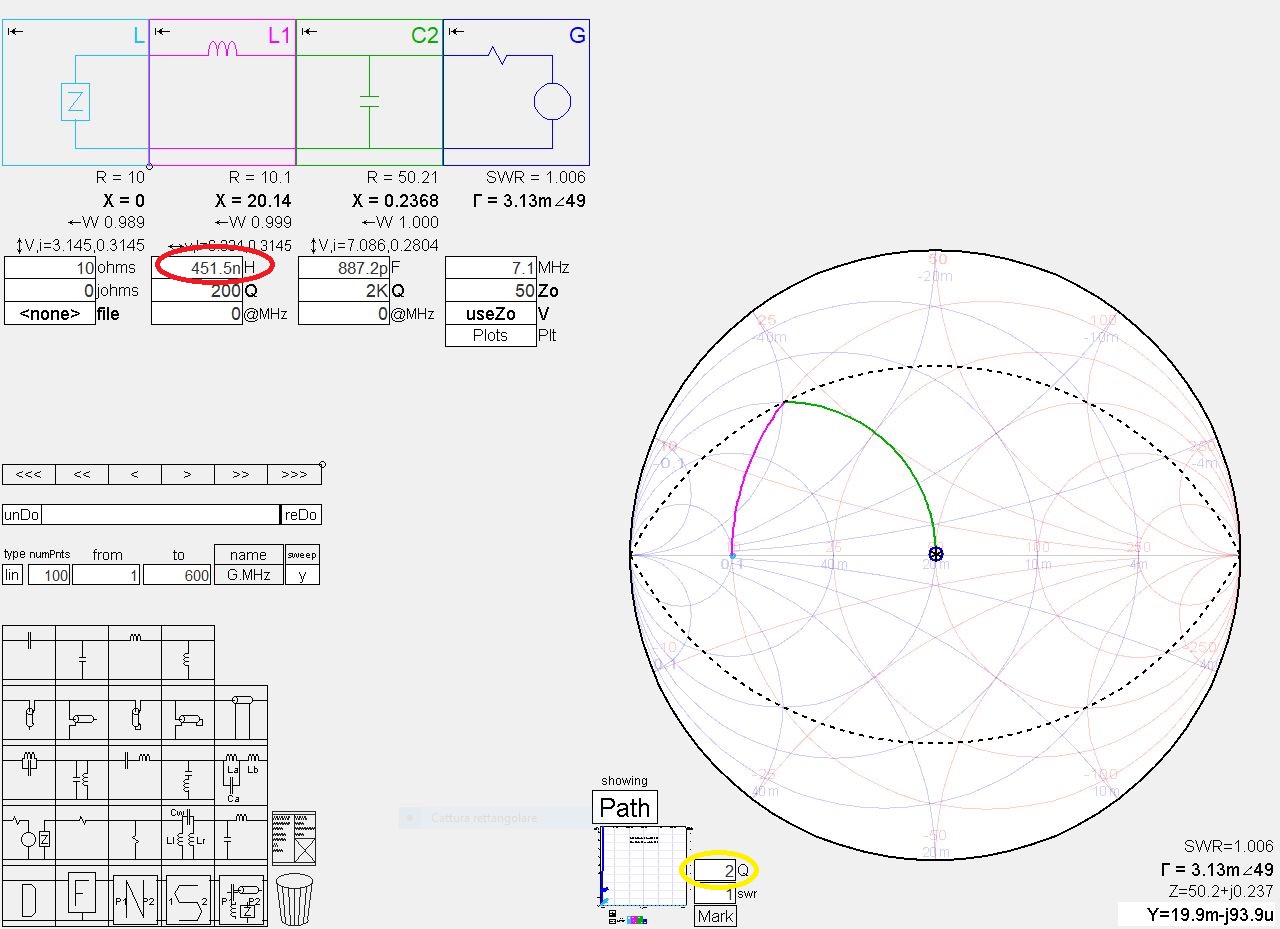Screen dimensions: 1280x929
Task: Collapse arrow on the L load block
Action: tap(15, 31)
